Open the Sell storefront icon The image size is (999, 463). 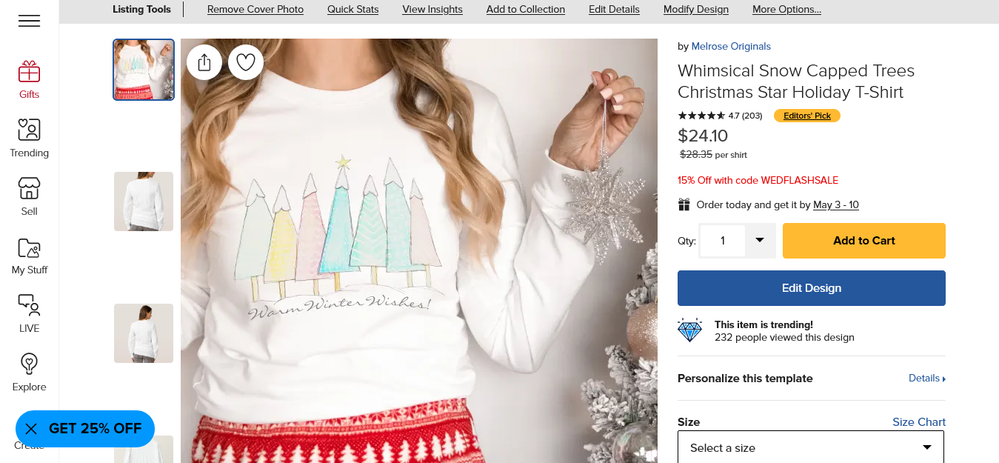point(29,188)
